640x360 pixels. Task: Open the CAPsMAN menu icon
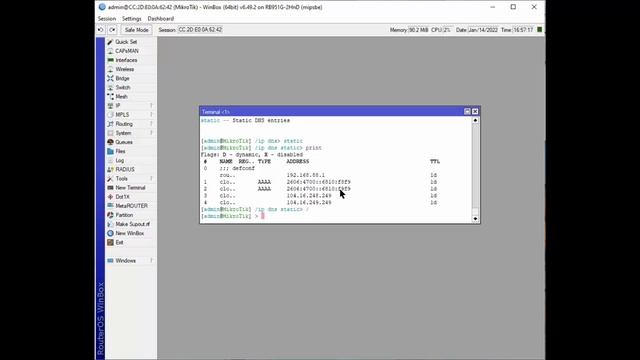coord(110,51)
